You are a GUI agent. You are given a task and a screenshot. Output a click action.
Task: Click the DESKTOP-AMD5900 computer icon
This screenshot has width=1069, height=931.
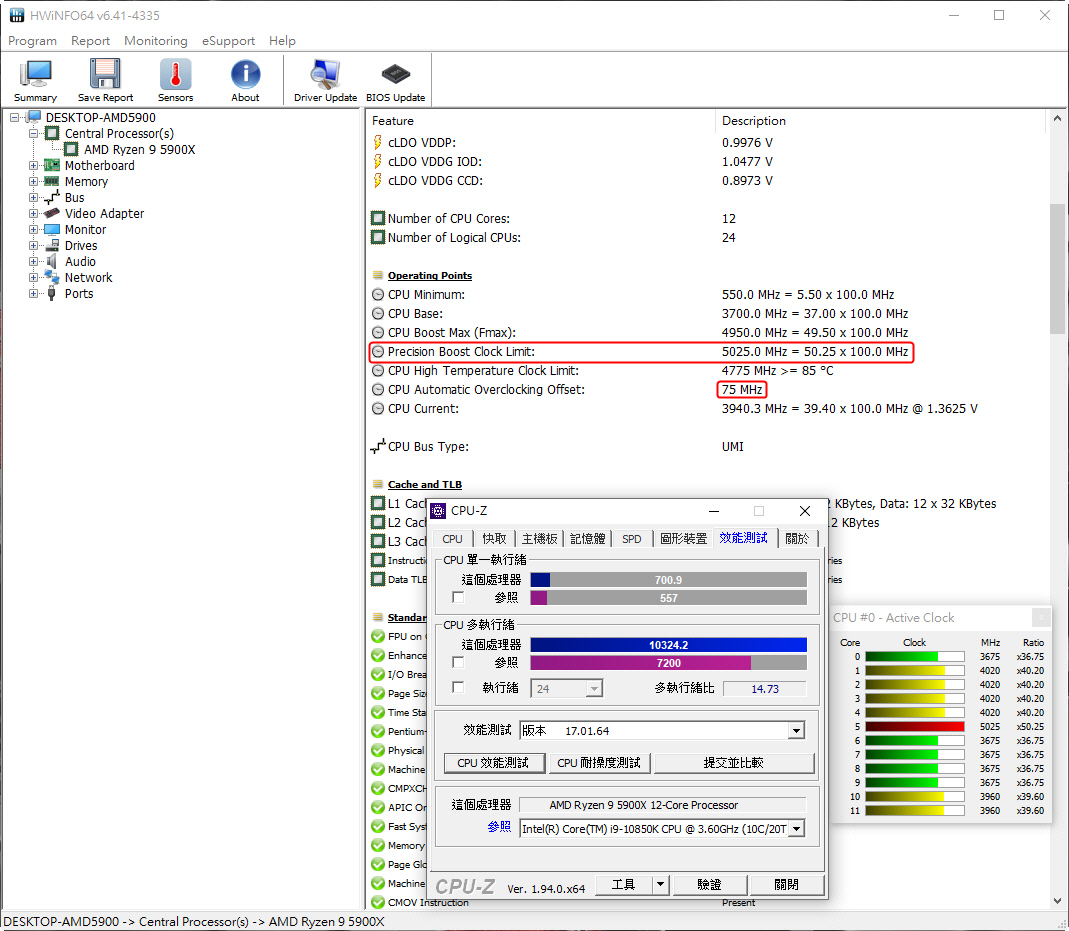(34, 117)
